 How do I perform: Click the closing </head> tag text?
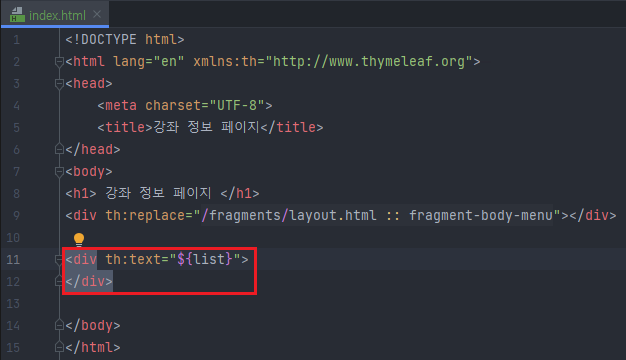tap(93, 149)
